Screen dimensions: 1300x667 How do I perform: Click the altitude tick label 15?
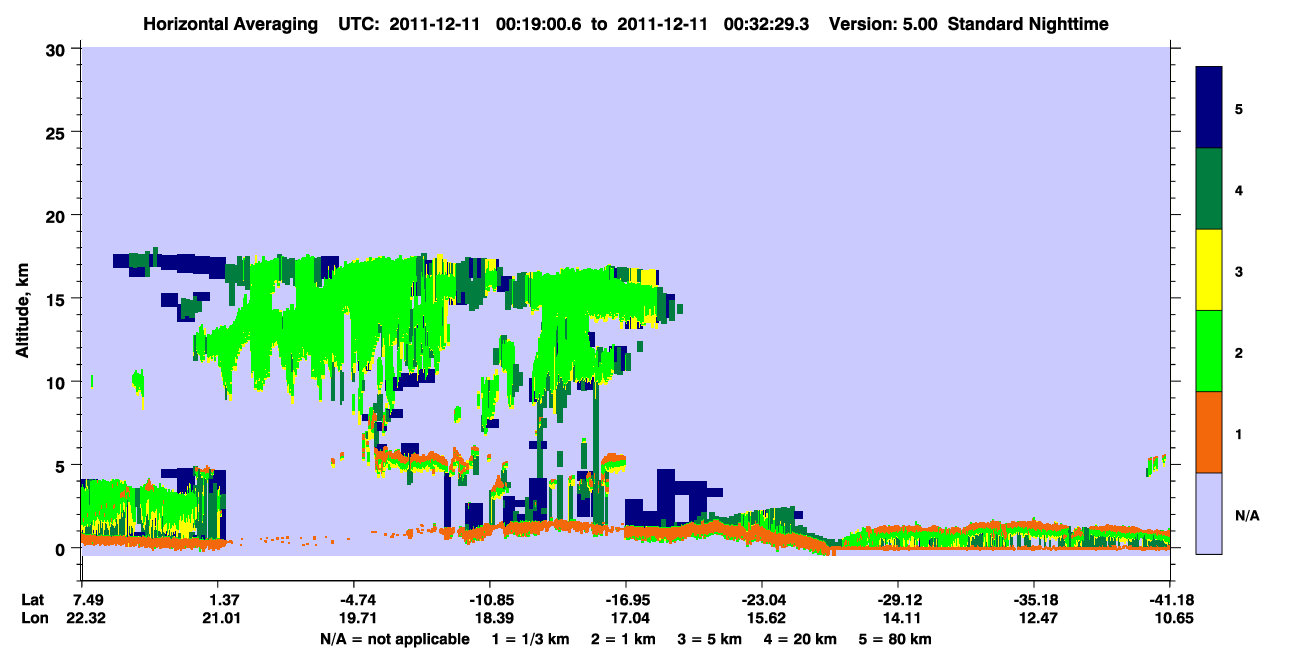click(58, 298)
